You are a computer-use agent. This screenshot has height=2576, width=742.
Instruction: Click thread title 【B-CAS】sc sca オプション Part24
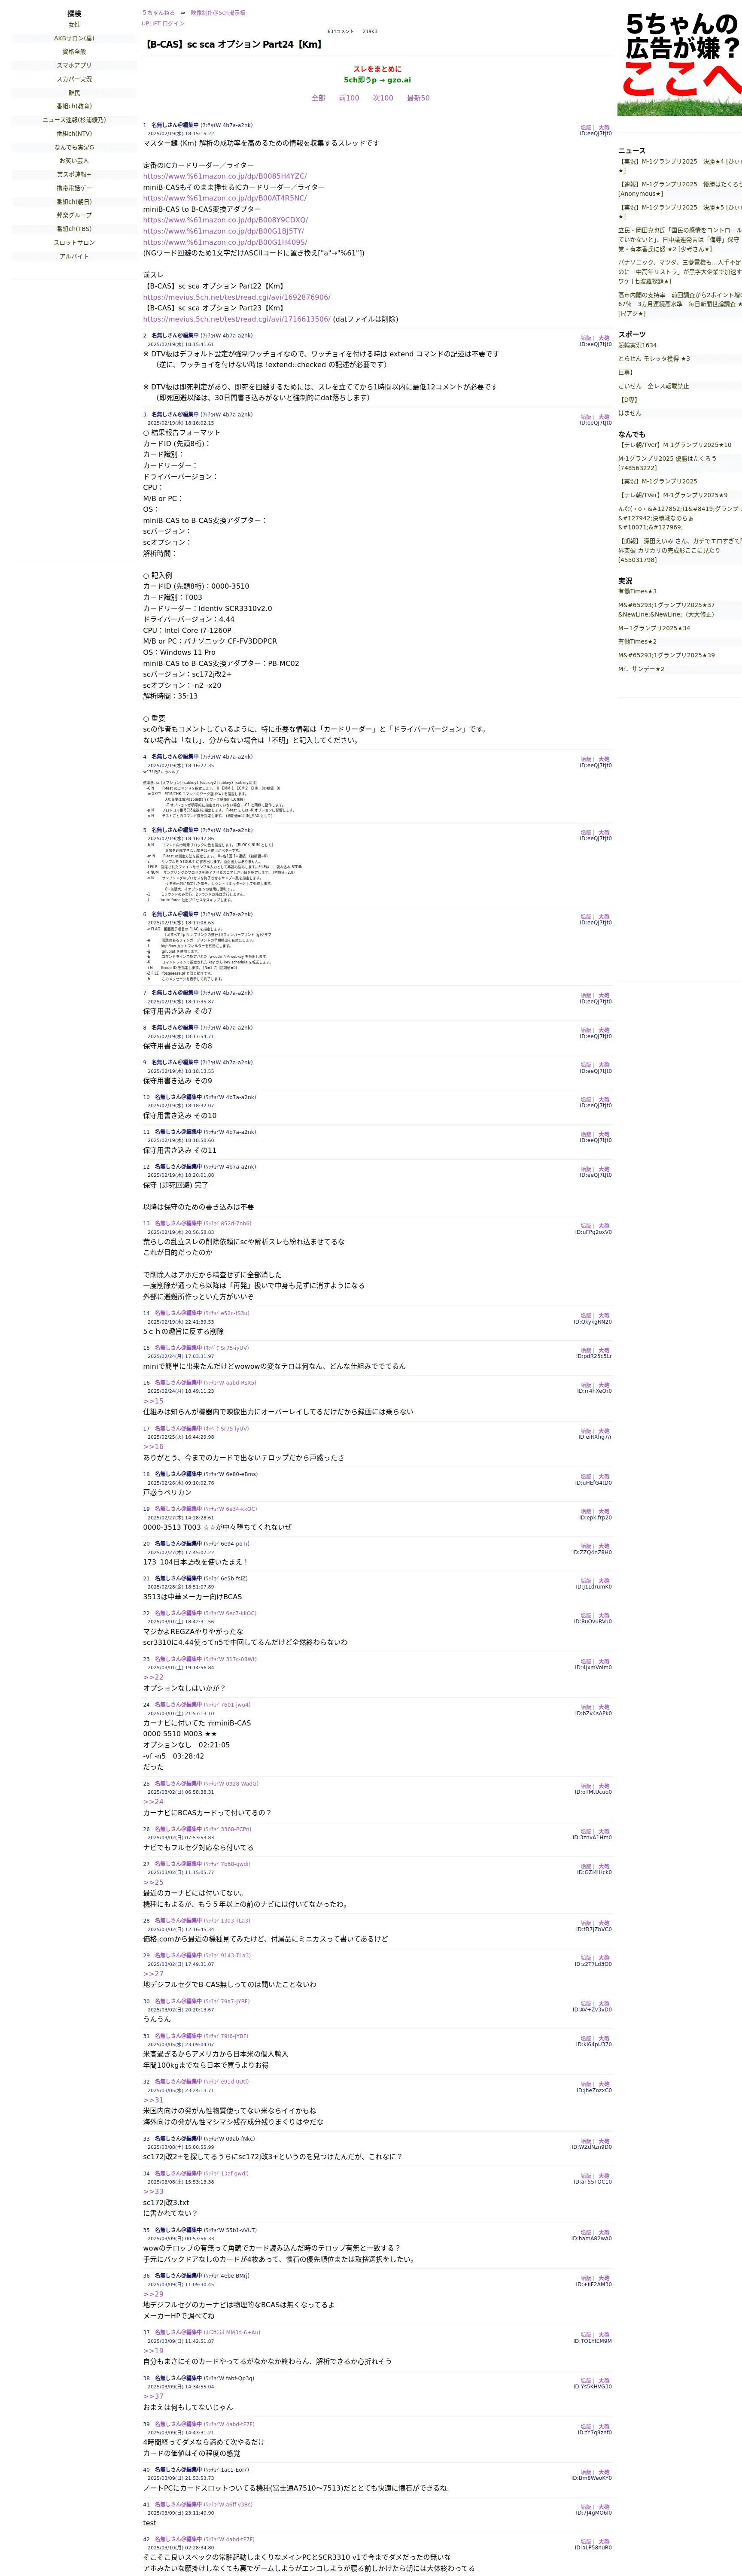click(234, 45)
